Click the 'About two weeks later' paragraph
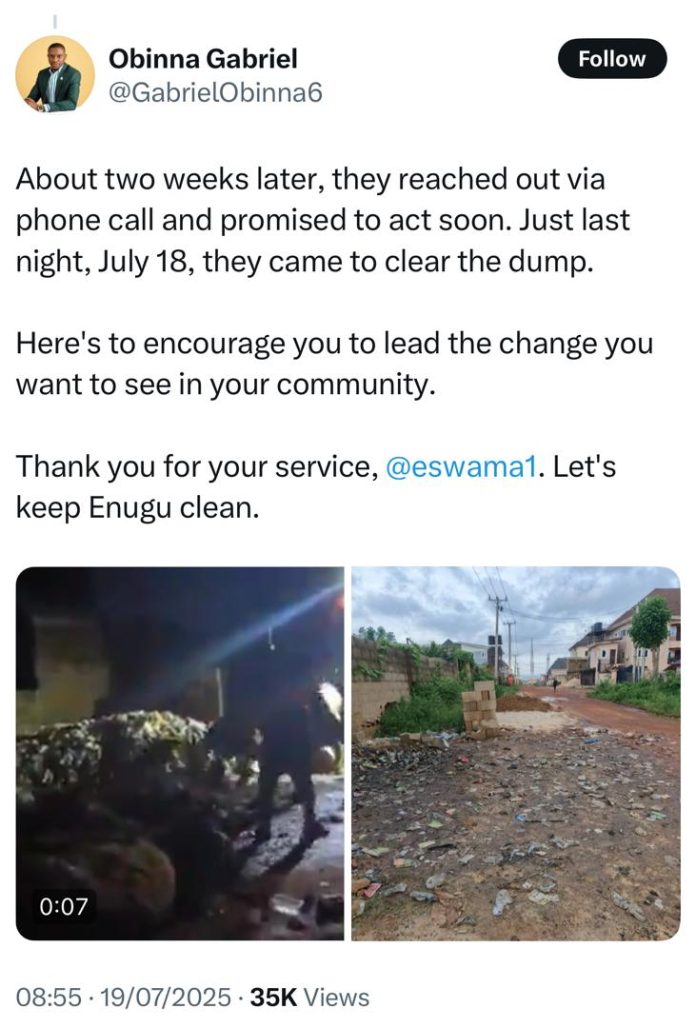 [x=322, y=220]
